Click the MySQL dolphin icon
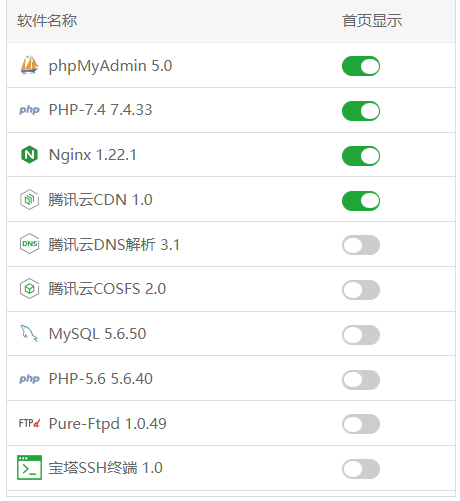Image resolution: width=460 pixels, height=501 pixels. pos(29,333)
